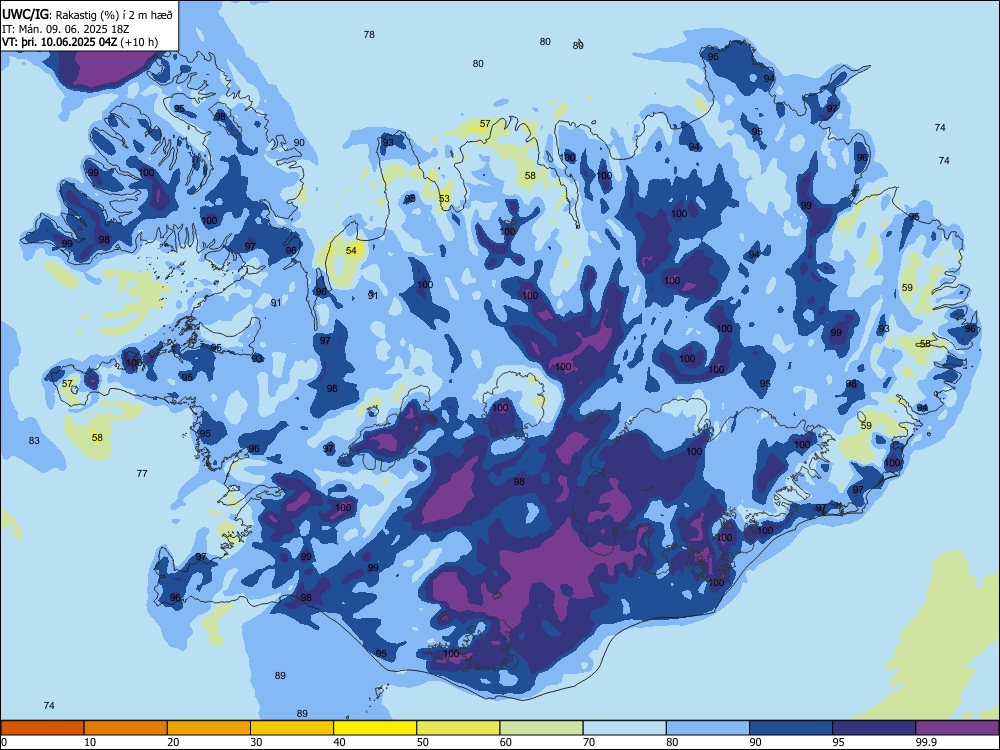The width and height of the screenshot is (1000, 750).
Task: Click the 'Rakastig (%) í 2 m hæð' label
Action: click(x=112, y=15)
